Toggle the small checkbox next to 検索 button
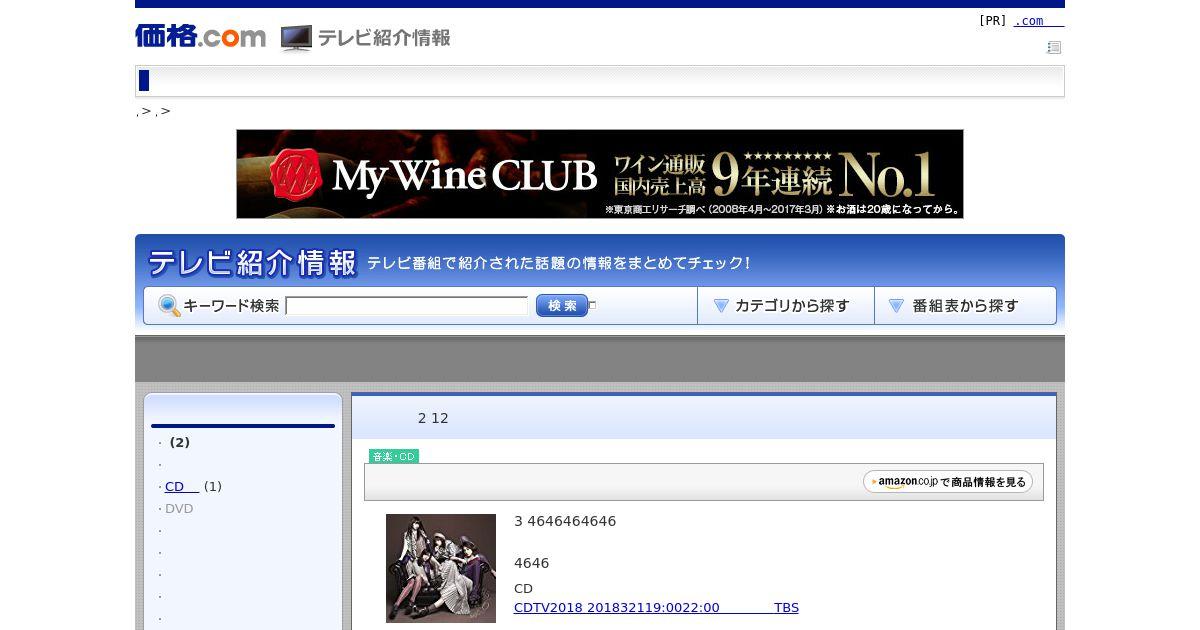 [592, 305]
